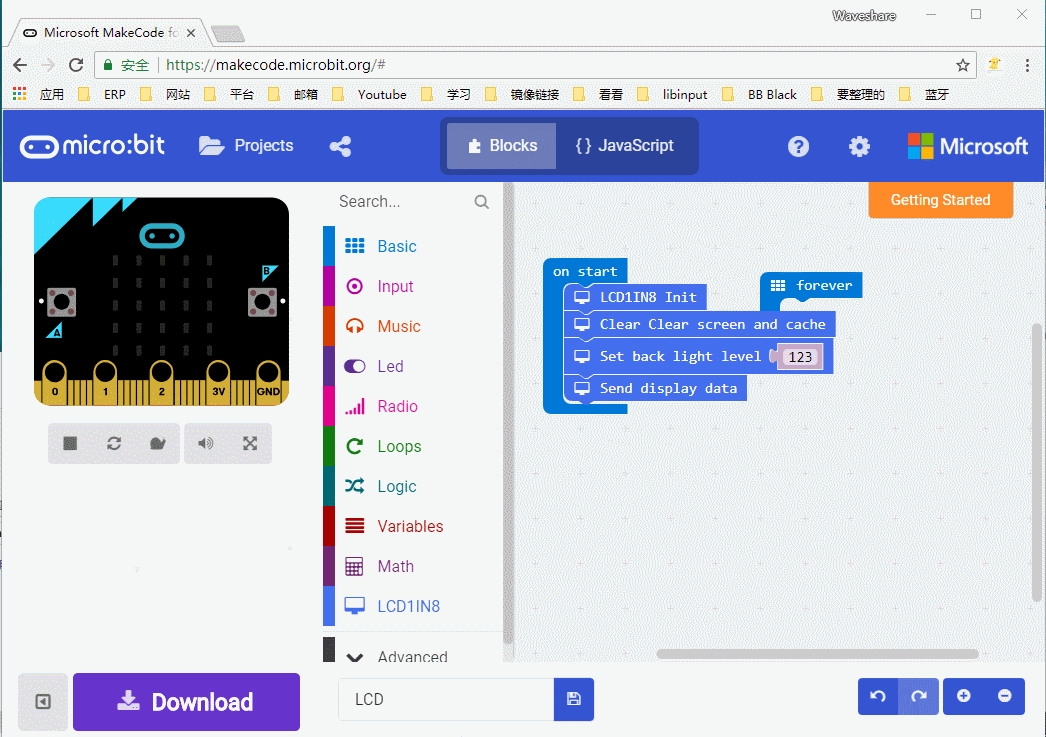Screen dimensions: 1046x737
Task: Launch simulator in full screen
Action: tap(250, 444)
